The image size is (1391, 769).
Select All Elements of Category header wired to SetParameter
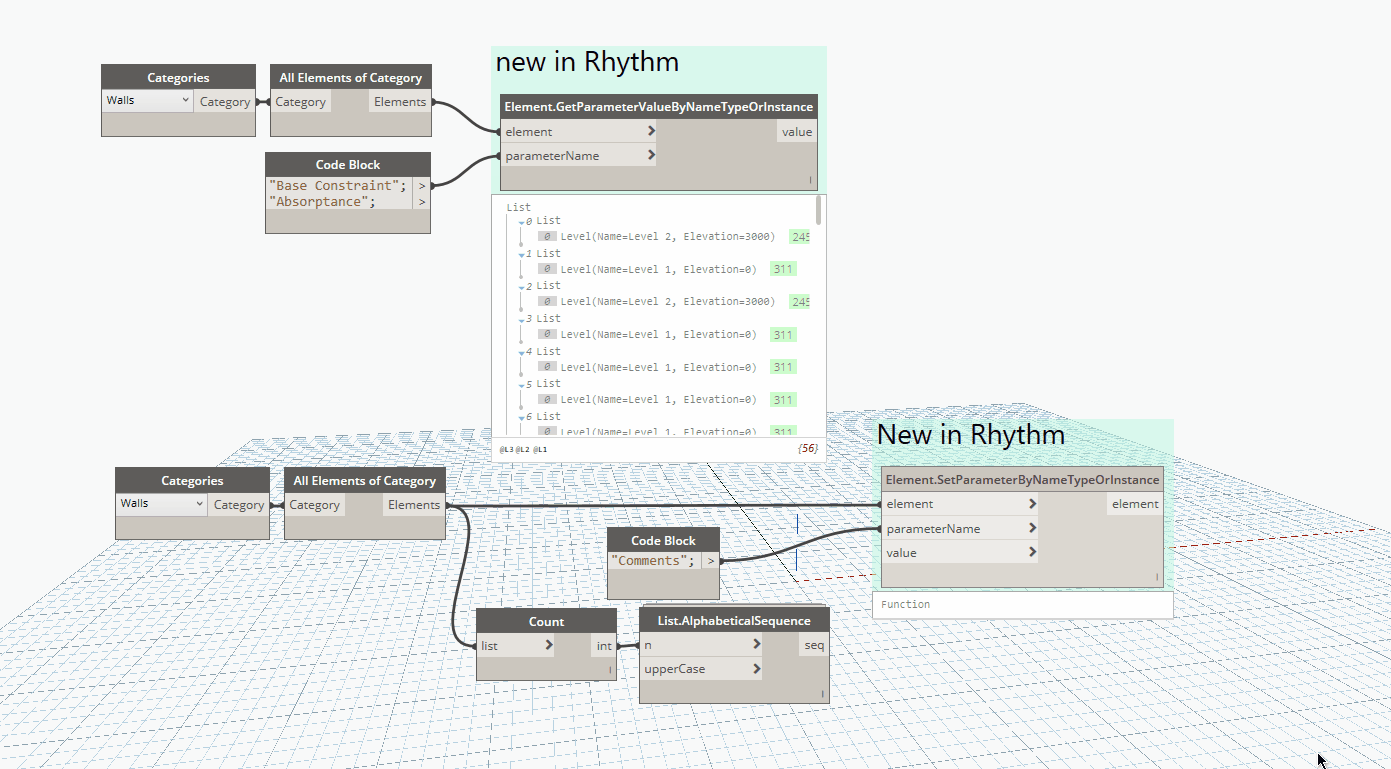click(365, 480)
